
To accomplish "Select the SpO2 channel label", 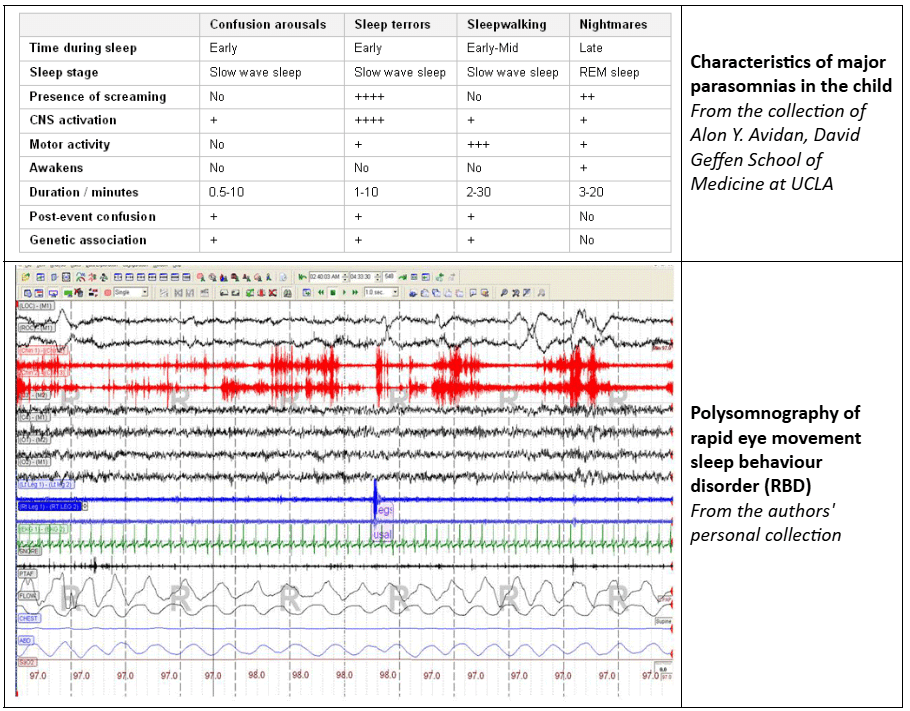I will click(x=27, y=662).
